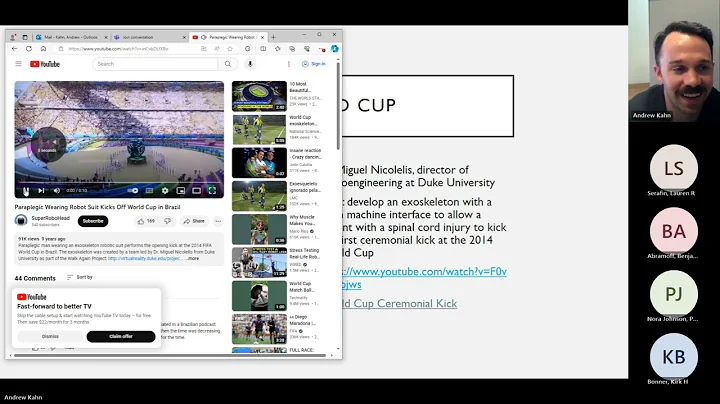Sign in to YouTube
This screenshot has width=720, height=404.
point(314,64)
